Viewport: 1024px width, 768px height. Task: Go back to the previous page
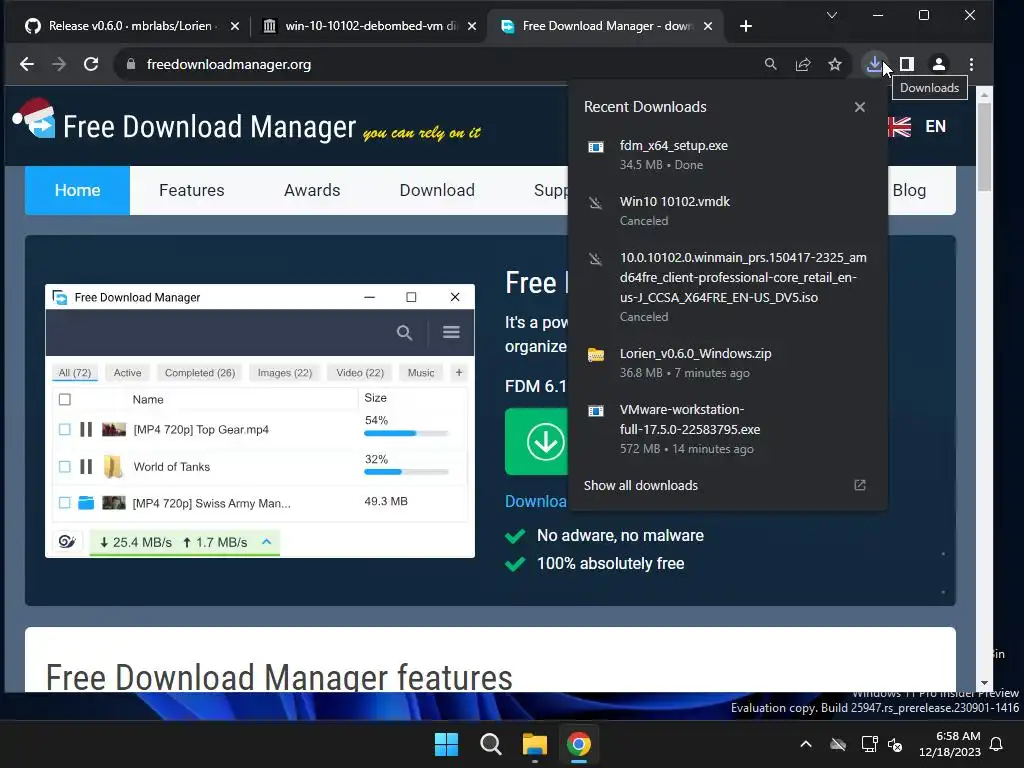pyautogui.click(x=27, y=64)
